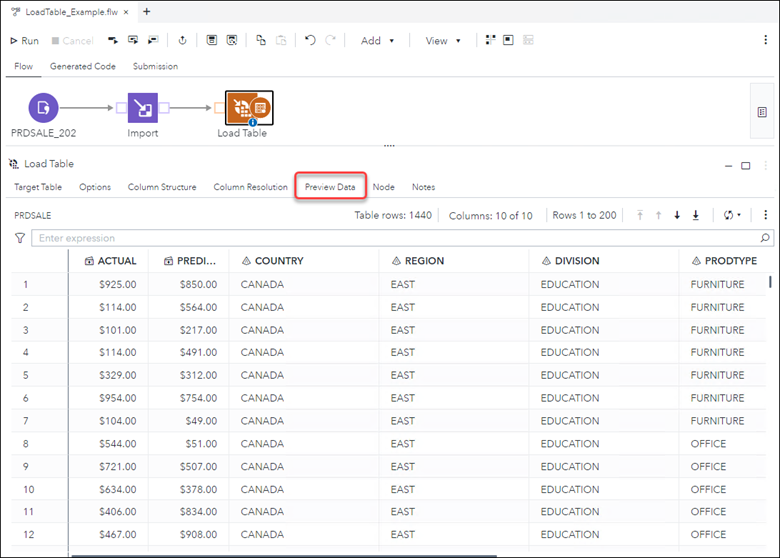Switch to the Submission tab
780x558 pixels.
tap(155, 66)
